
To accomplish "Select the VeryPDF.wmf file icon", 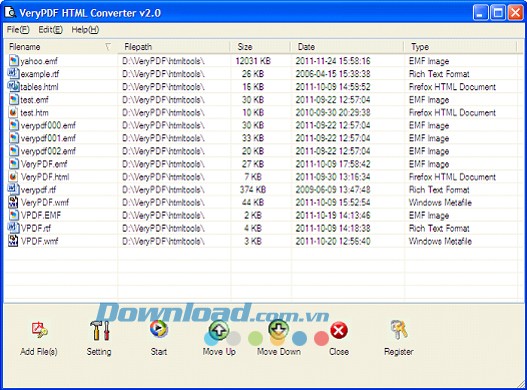I will (13, 202).
